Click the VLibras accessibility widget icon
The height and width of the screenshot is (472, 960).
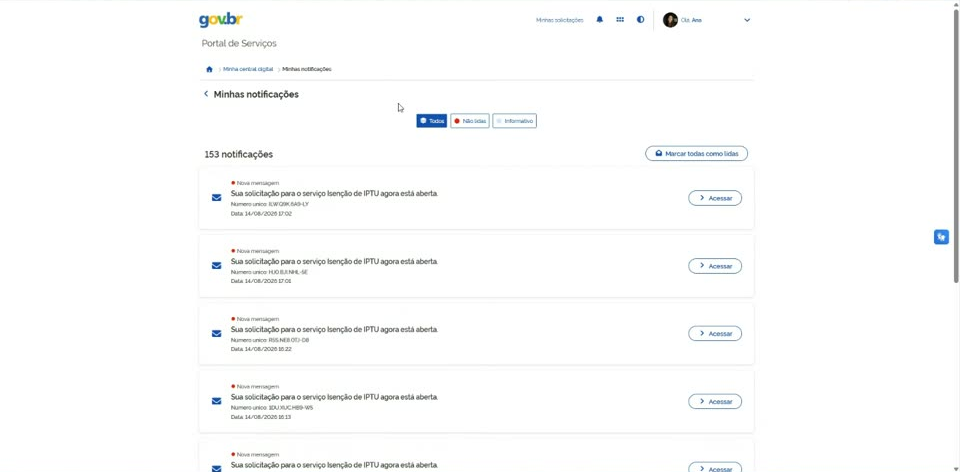click(941, 237)
